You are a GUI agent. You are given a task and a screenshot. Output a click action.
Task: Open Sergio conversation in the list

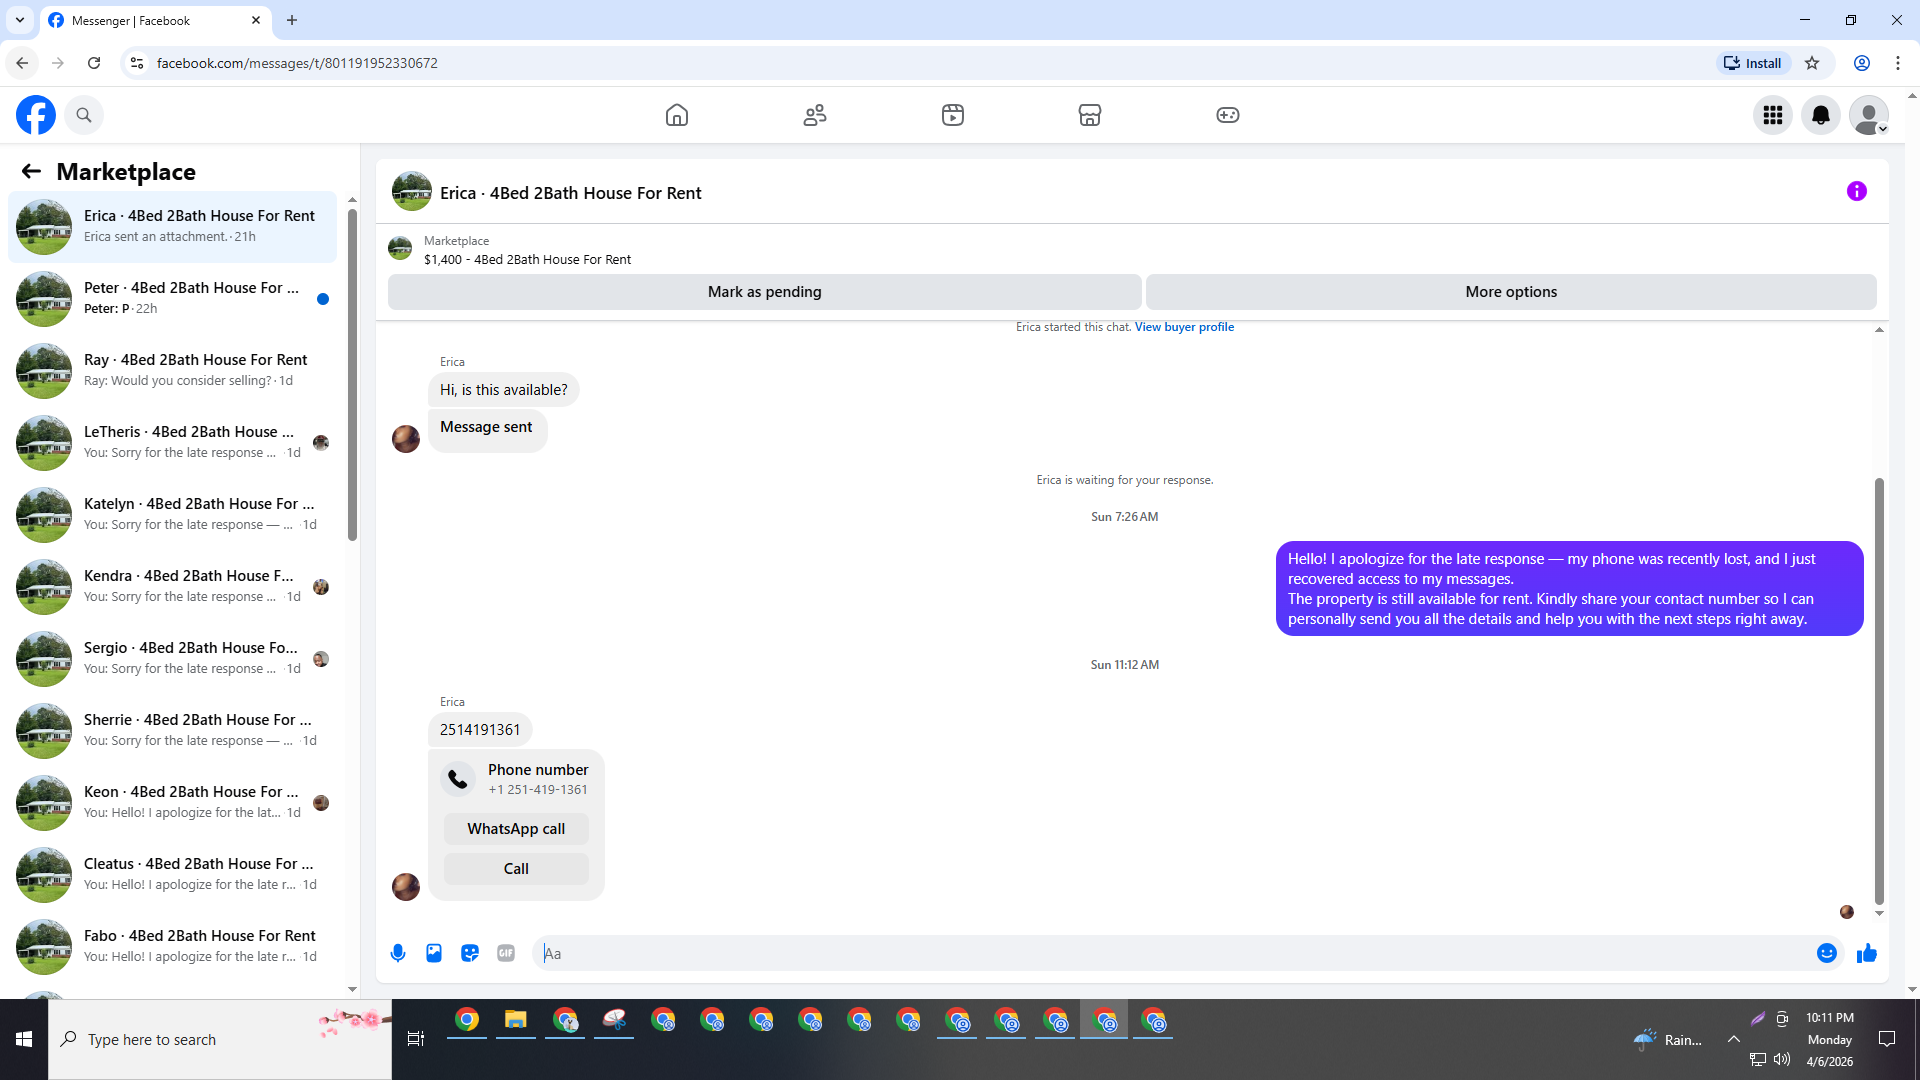pyautogui.click(x=173, y=658)
